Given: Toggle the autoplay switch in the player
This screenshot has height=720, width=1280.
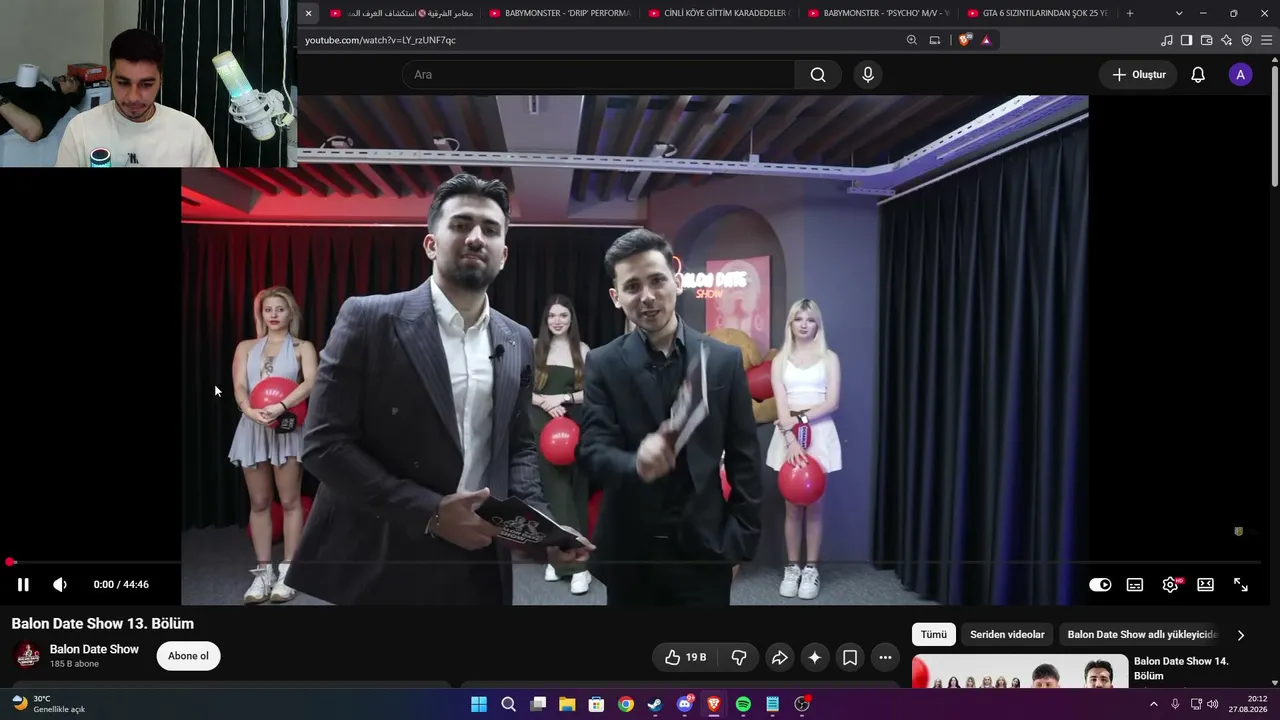Looking at the screenshot, I should 1100,585.
